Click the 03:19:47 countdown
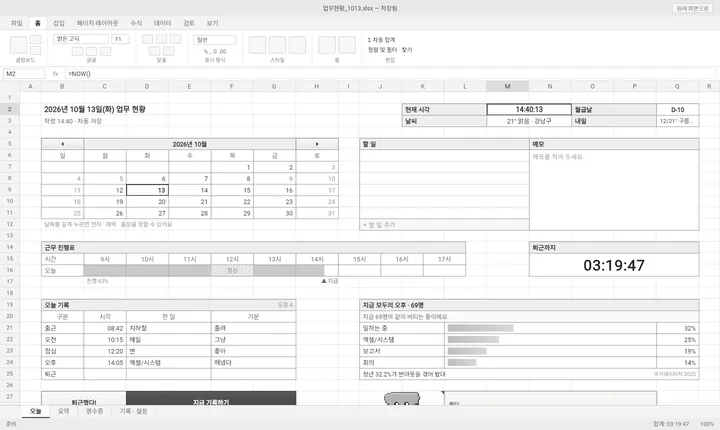This screenshot has height=430, width=720. tap(614, 265)
